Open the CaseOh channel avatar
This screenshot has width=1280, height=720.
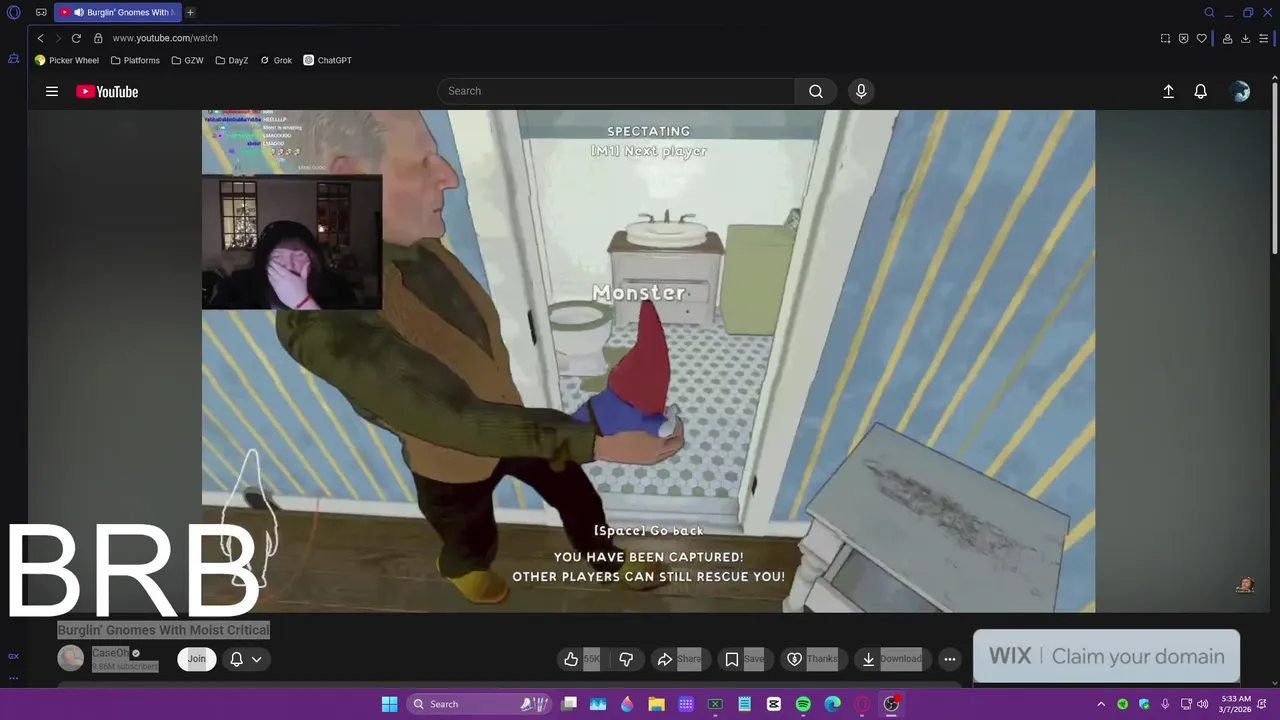pos(70,658)
